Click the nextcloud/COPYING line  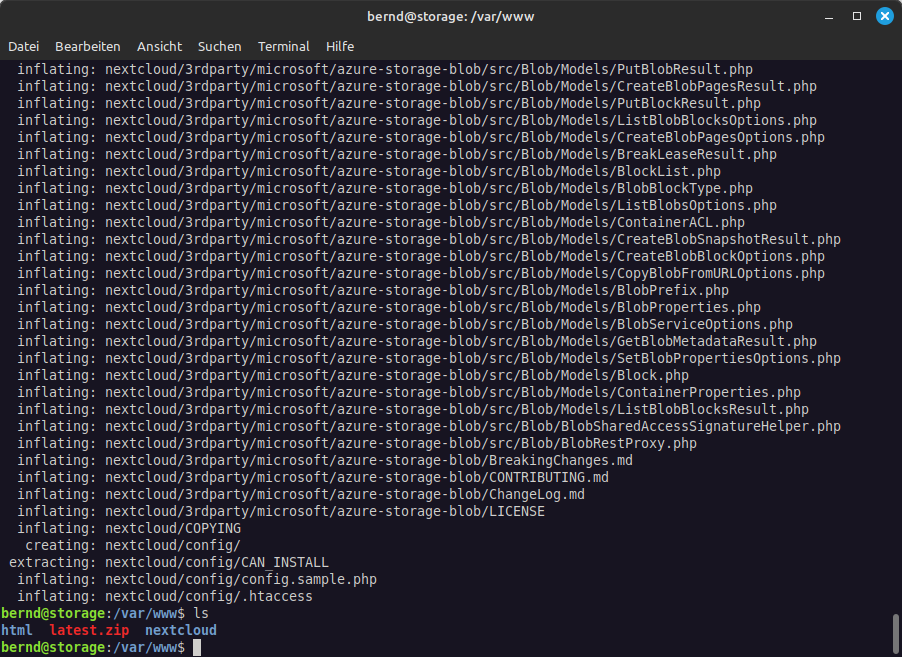[x=129, y=528]
